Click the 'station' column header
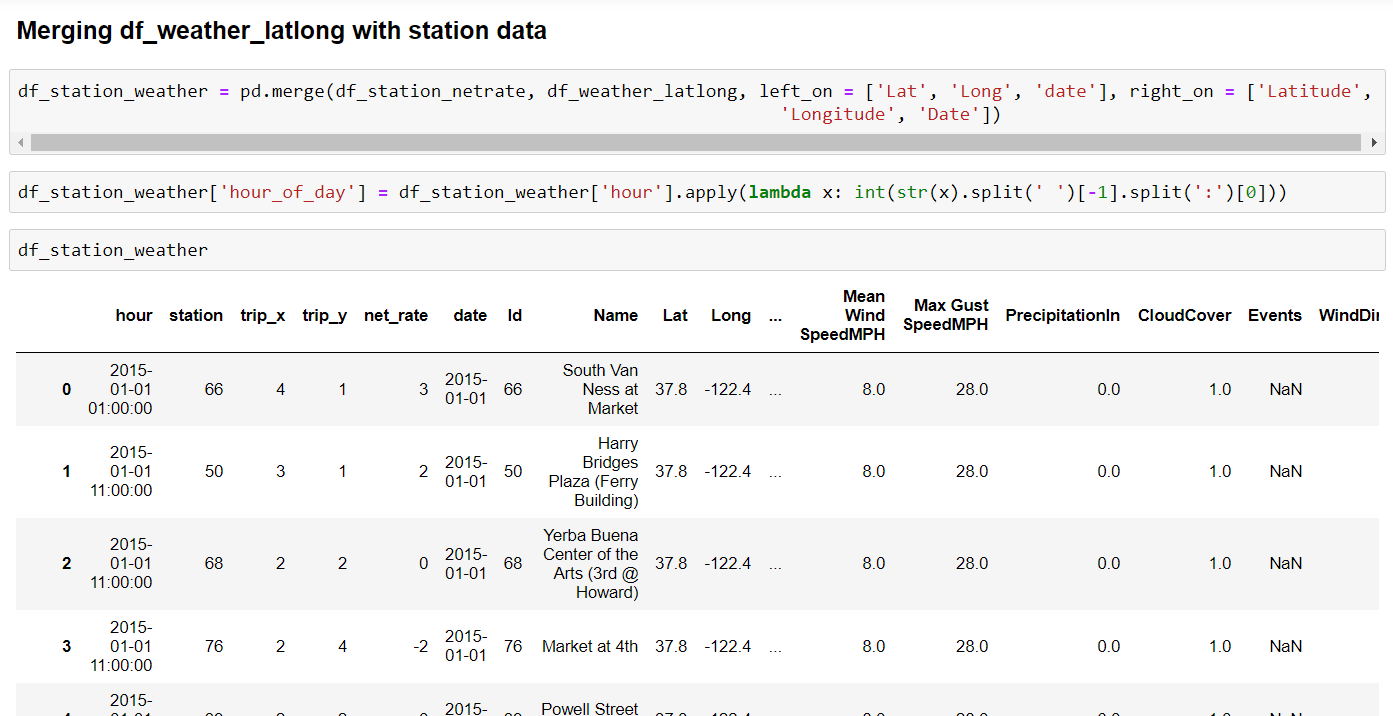The image size is (1393, 716). 196,316
